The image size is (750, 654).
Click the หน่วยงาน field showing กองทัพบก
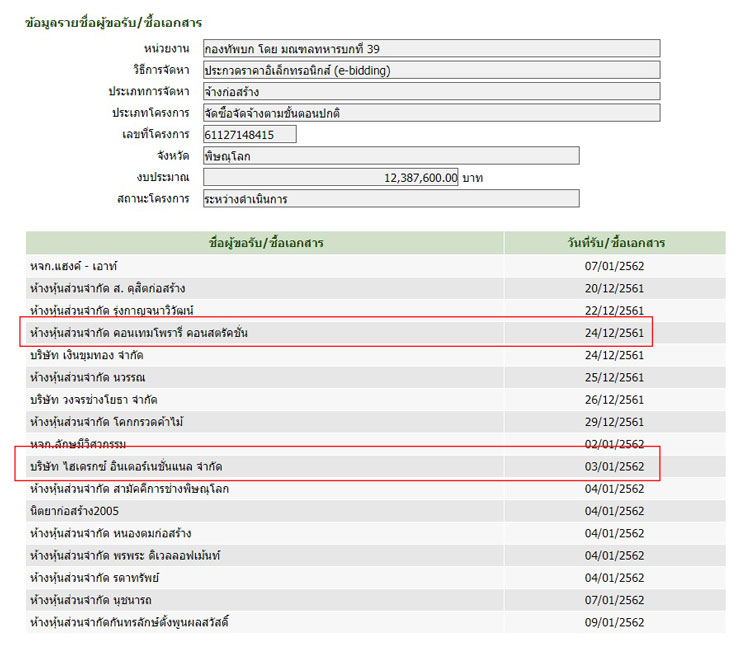click(430, 48)
